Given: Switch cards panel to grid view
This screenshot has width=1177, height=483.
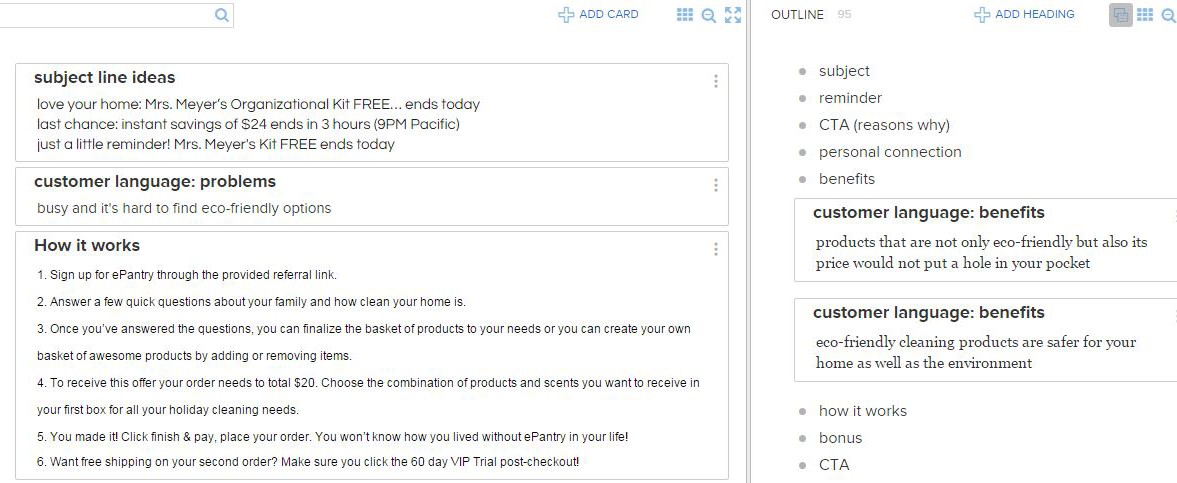Looking at the screenshot, I should click(685, 15).
